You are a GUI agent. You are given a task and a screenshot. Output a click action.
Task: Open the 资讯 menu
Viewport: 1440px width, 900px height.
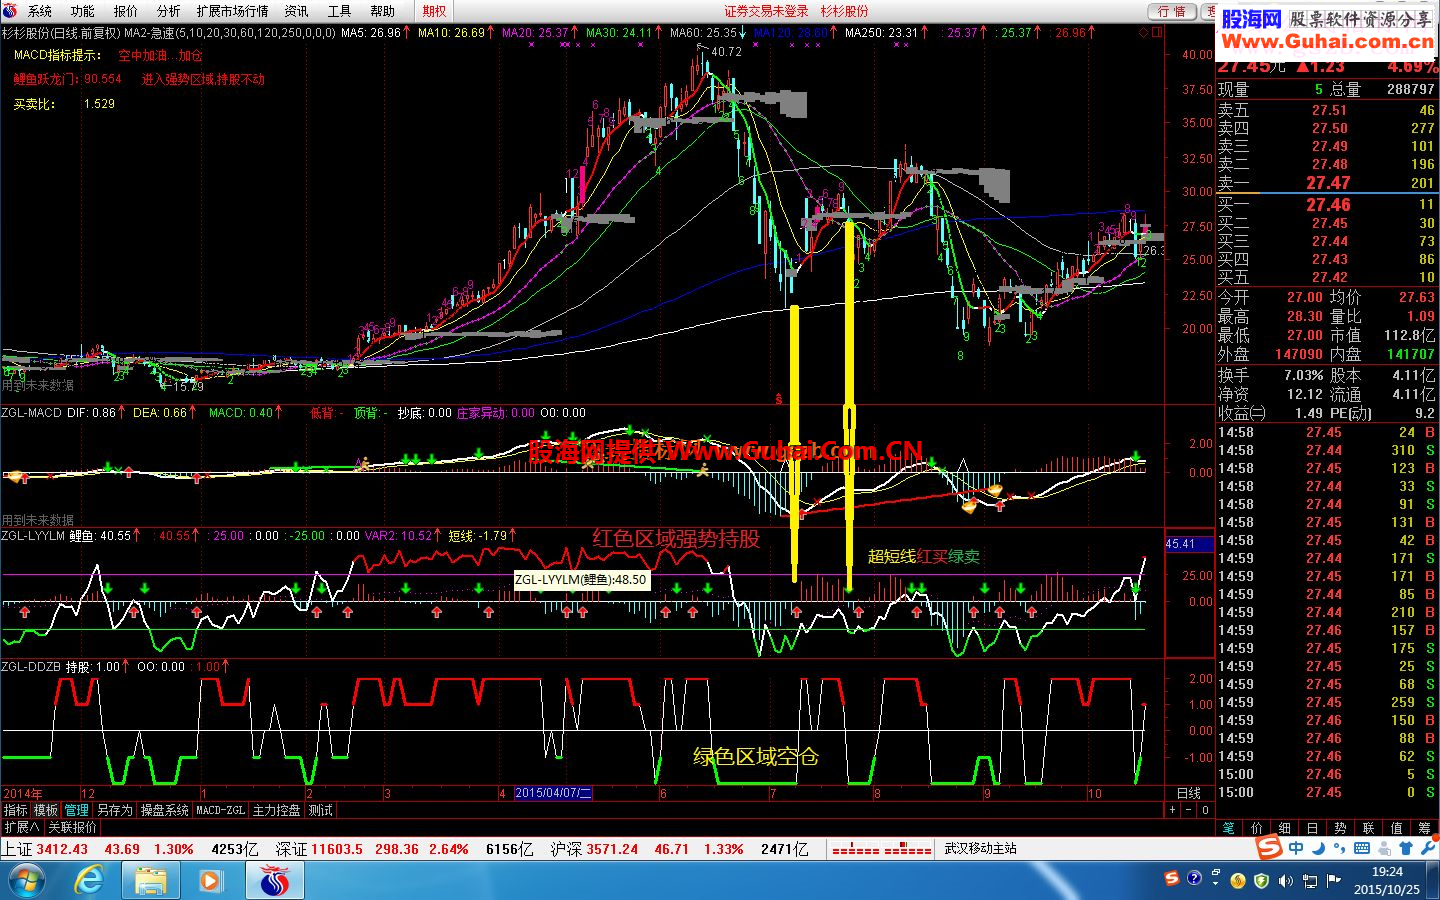pos(297,11)
